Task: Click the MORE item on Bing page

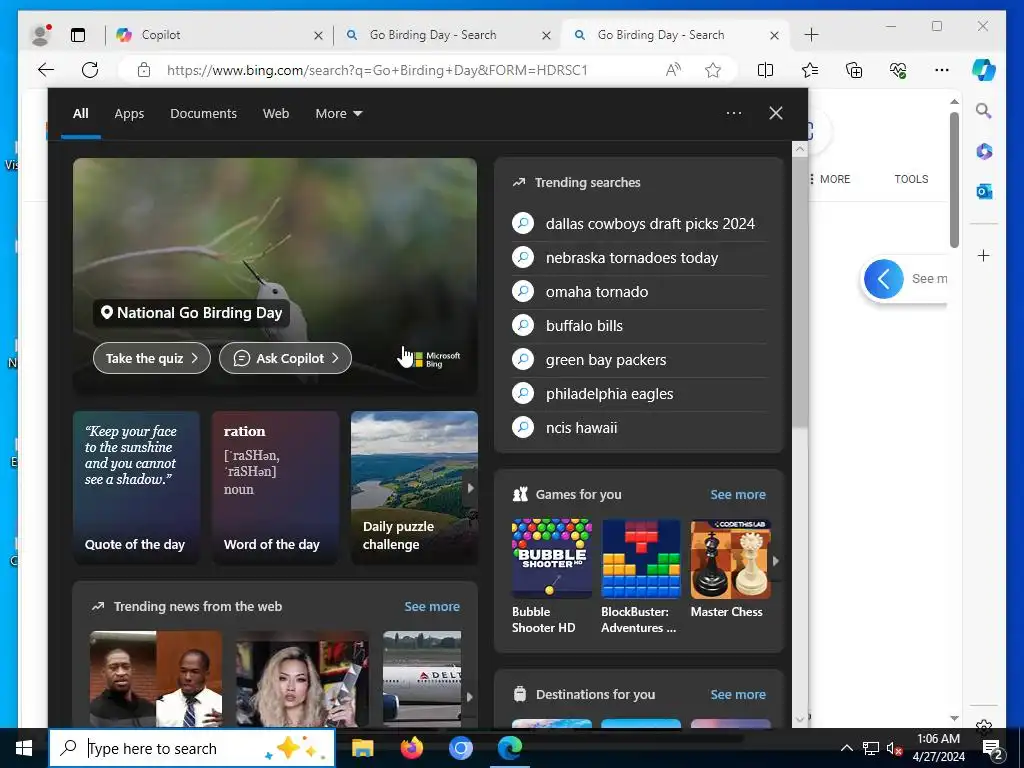Action: (x=829, y=179)
